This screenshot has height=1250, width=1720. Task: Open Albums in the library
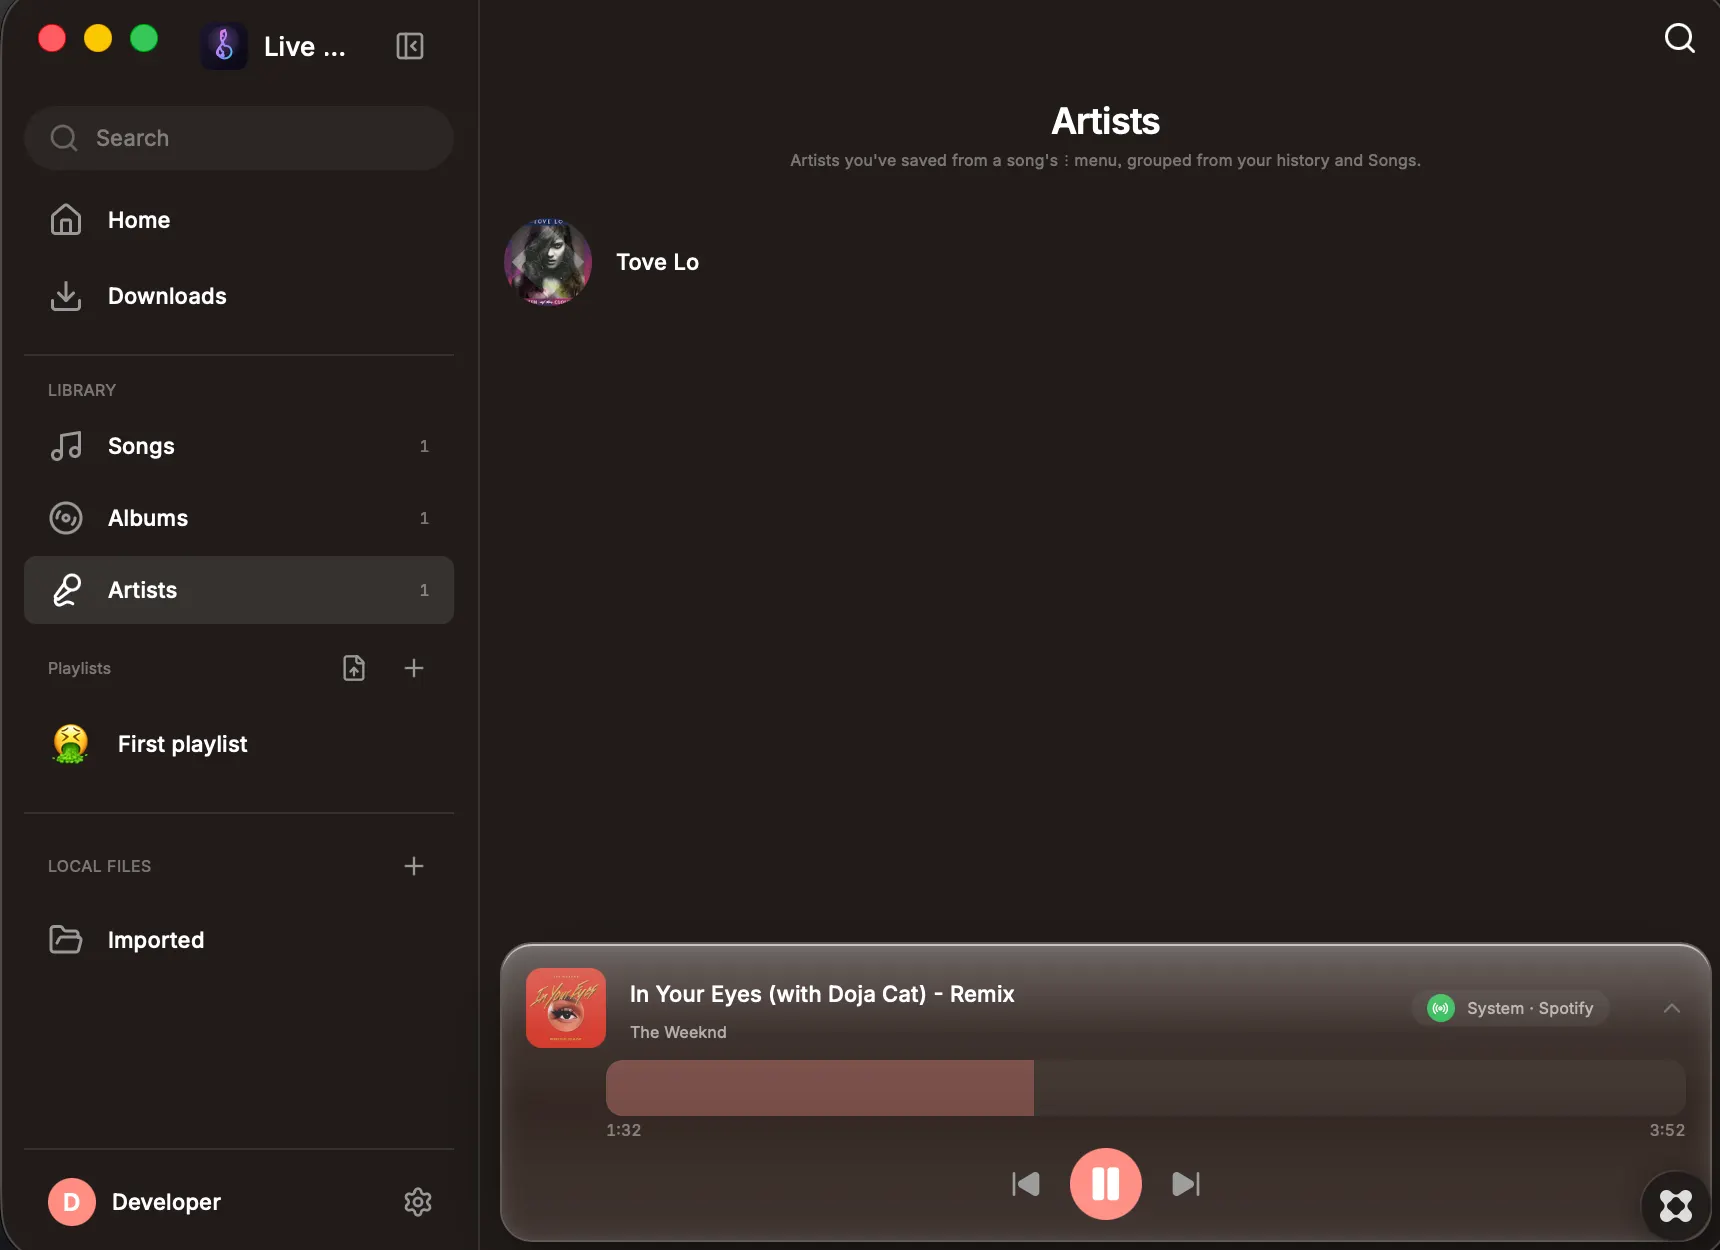[239, 518]
